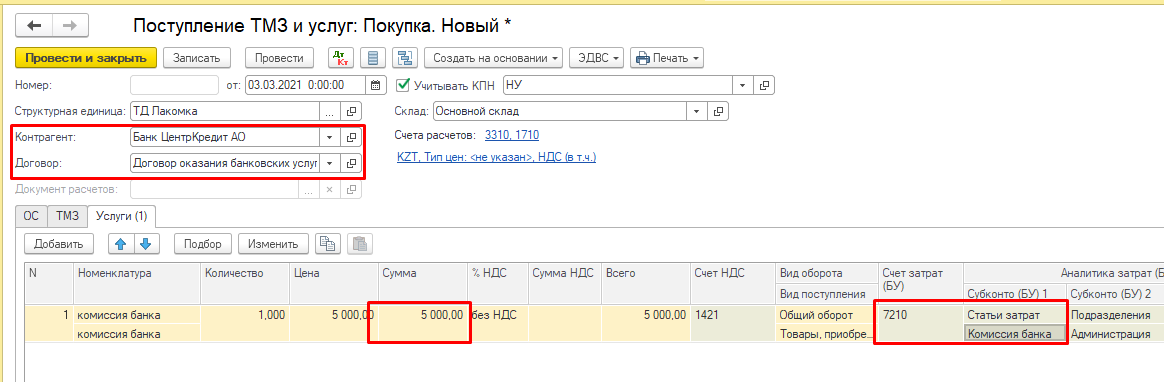Open the ЭДВС dropdown menu
Viewport: 1164px width, 382px height.
[x=597, y=58]
